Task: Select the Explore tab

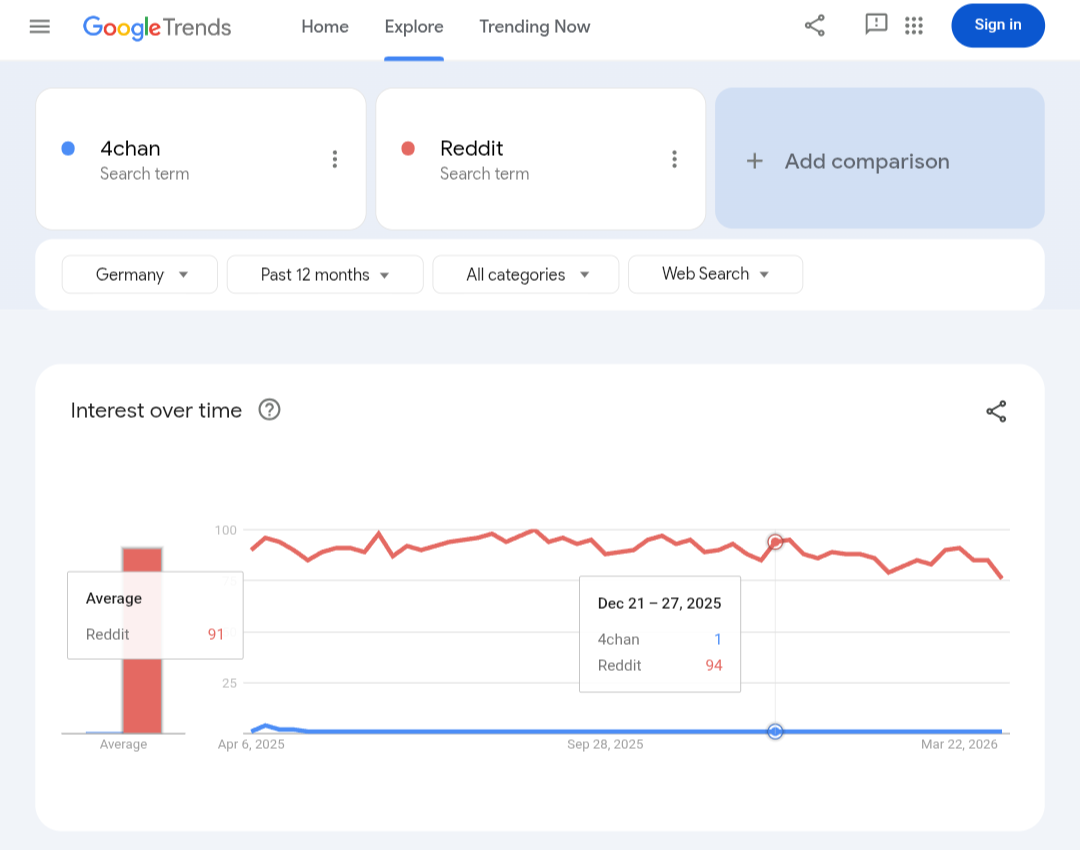Action: (414, 27)
